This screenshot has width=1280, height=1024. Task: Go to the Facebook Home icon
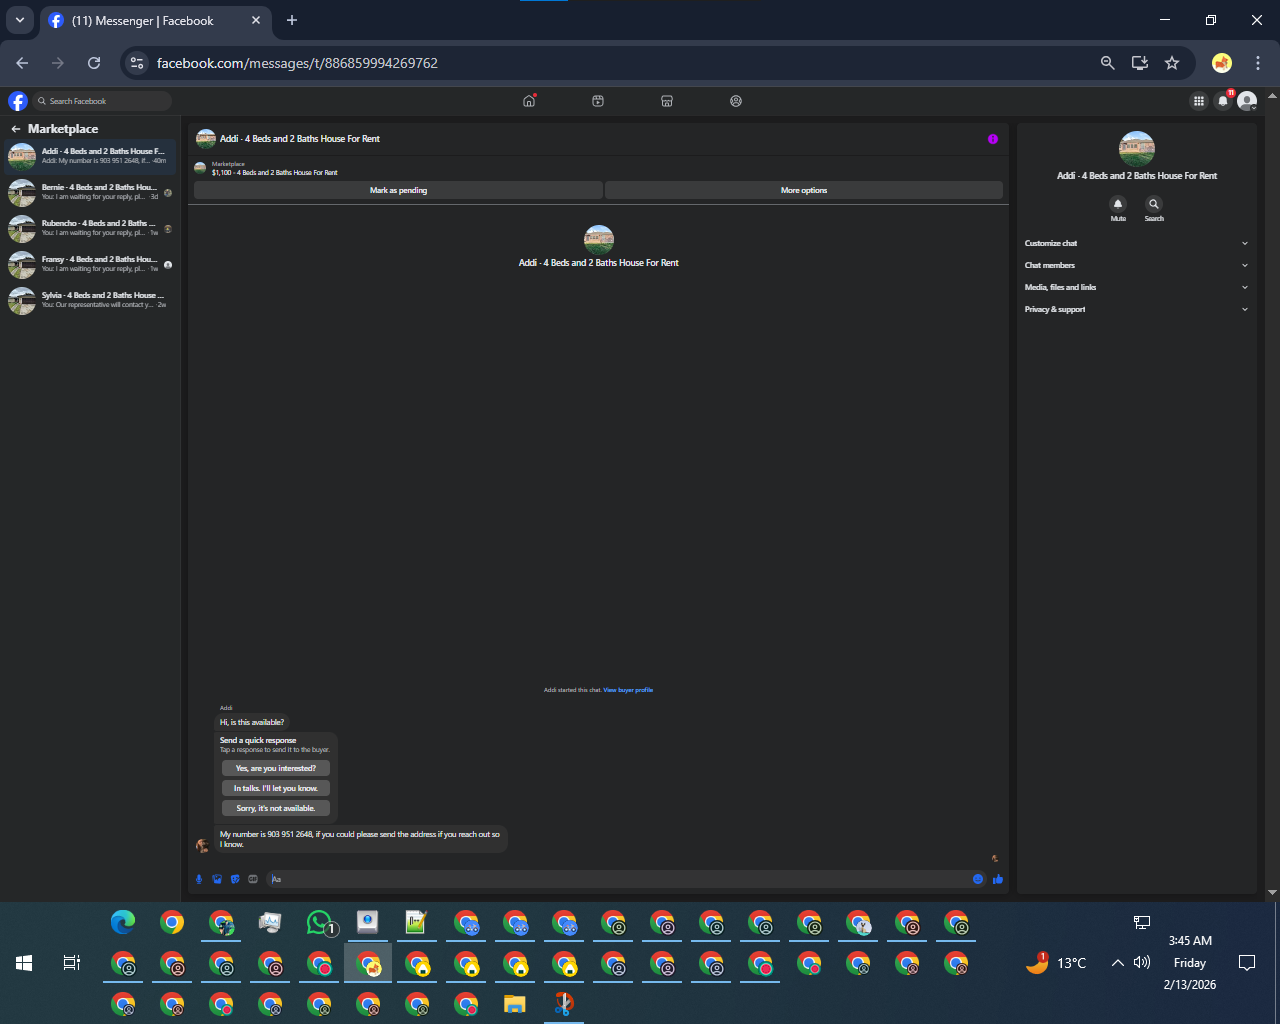click(x=529, y=101)
